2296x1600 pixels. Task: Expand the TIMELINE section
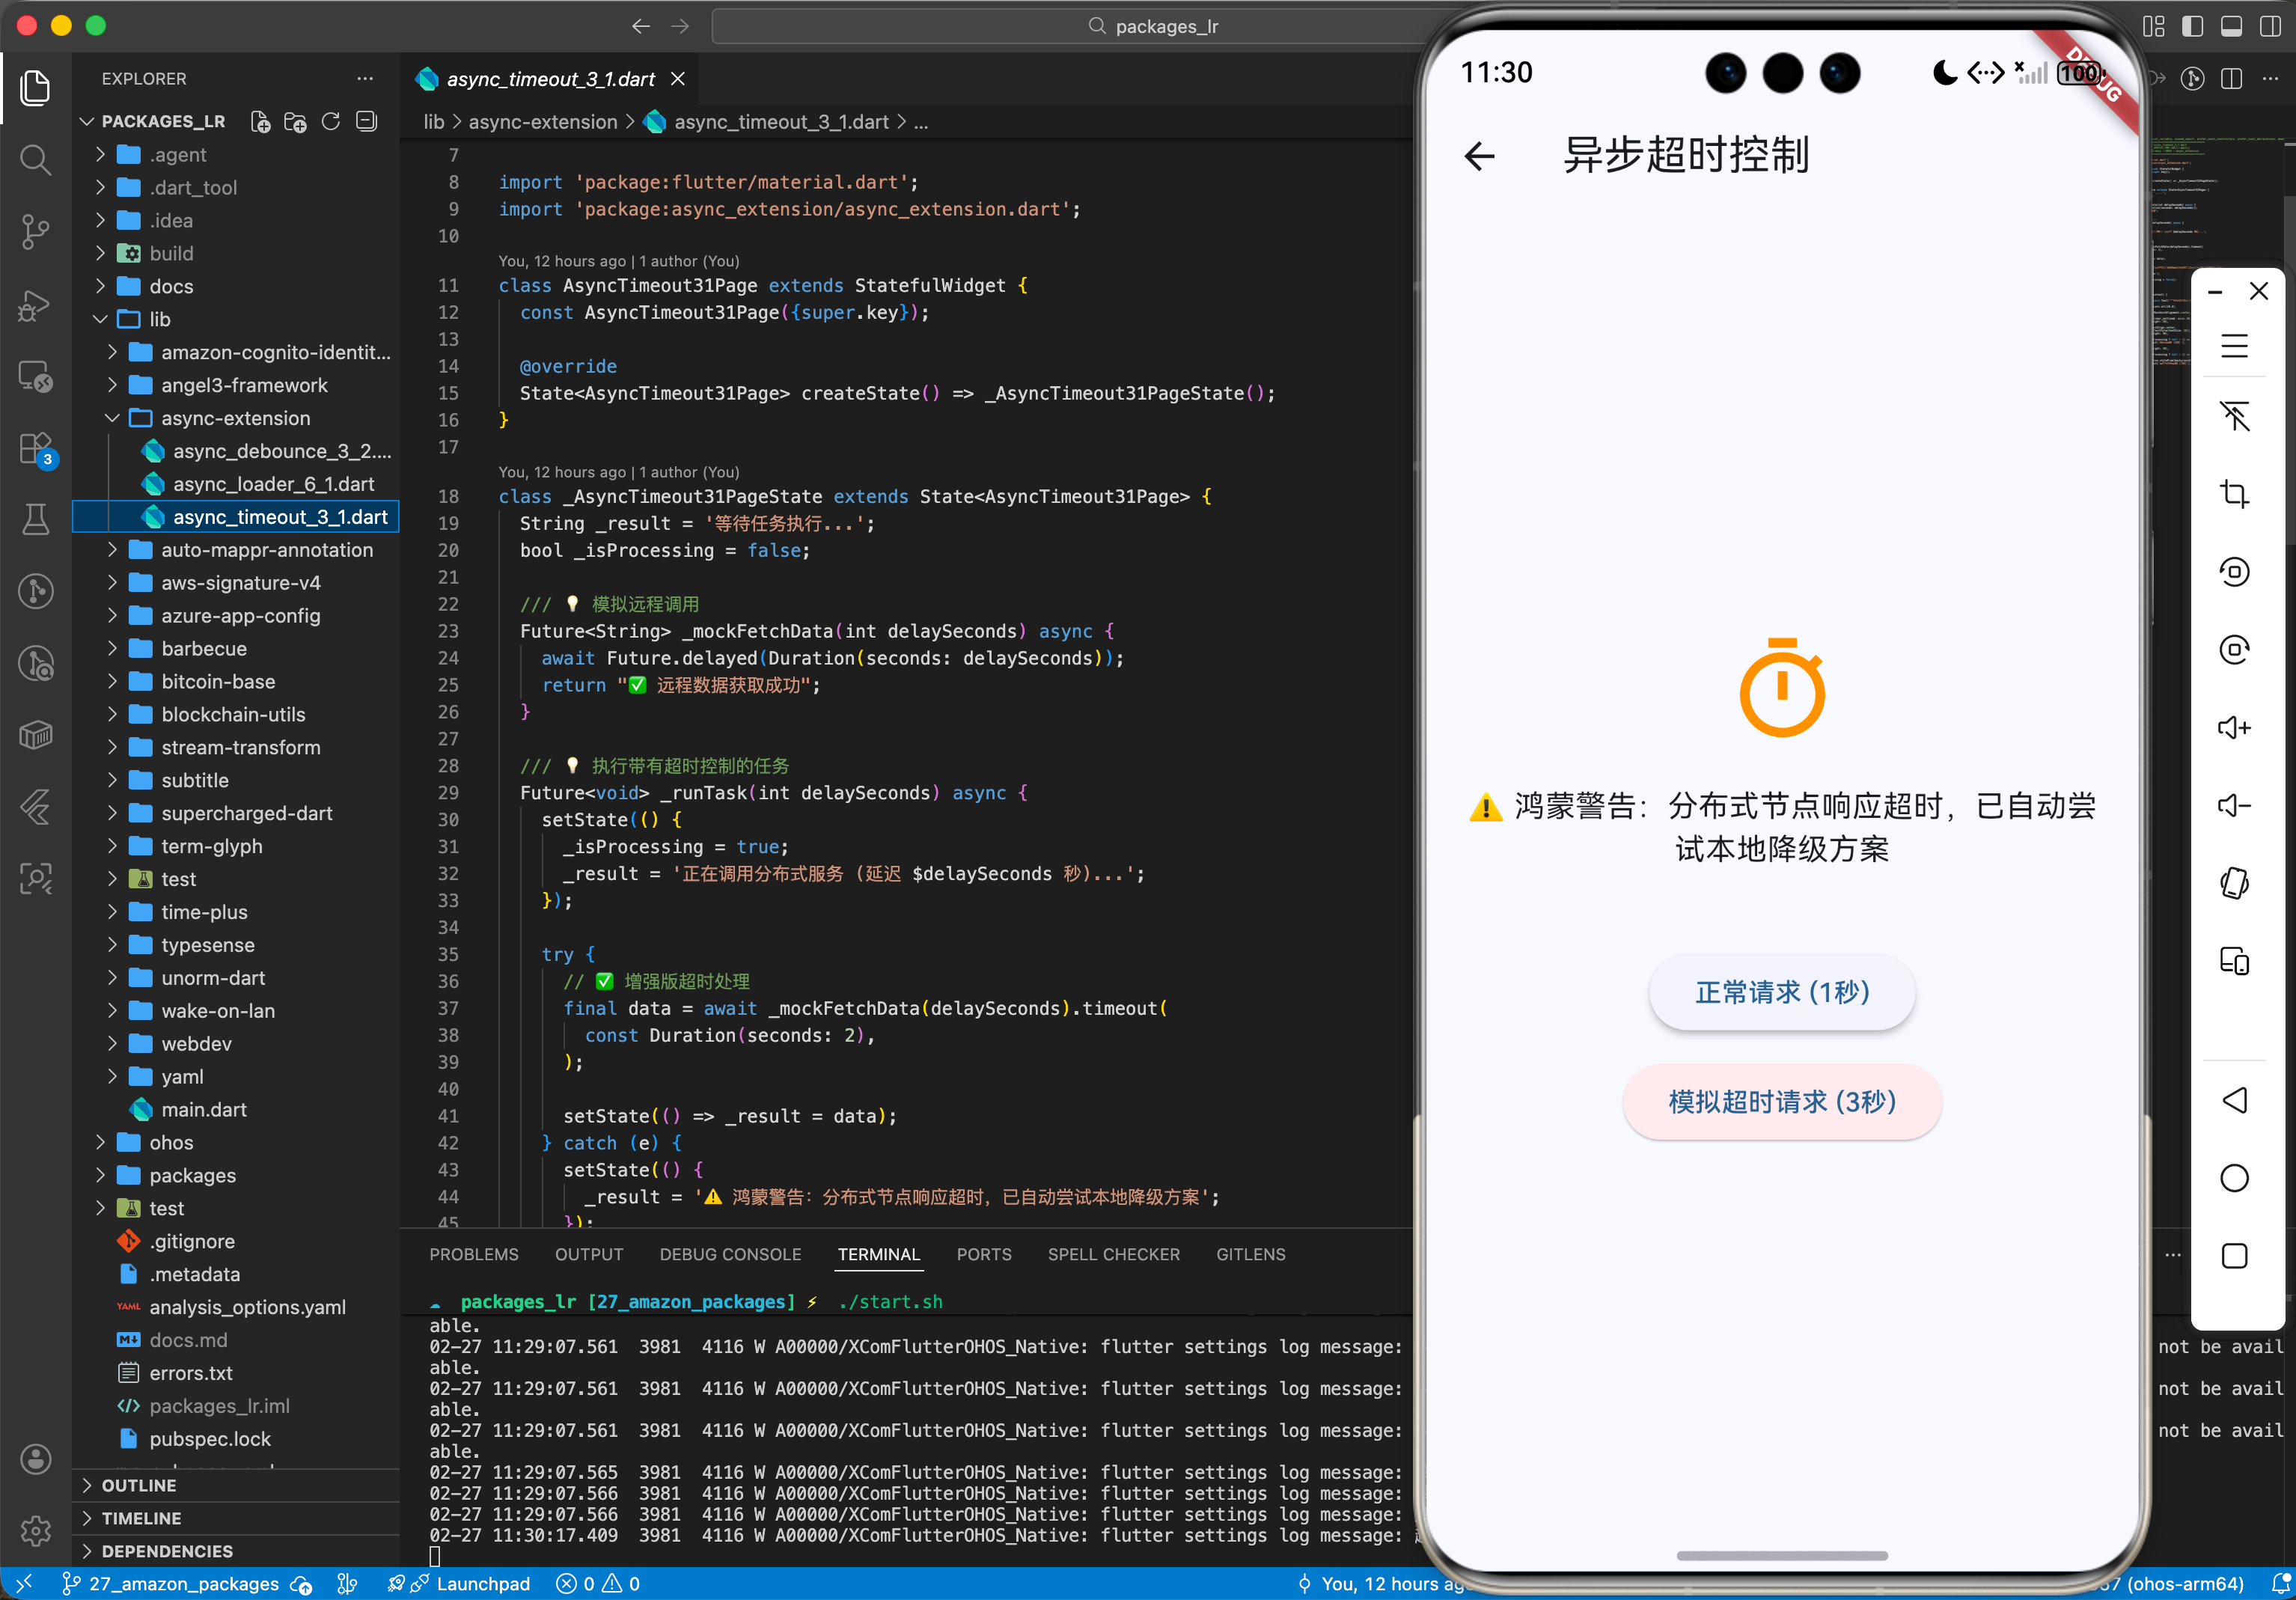(144, 1518)
